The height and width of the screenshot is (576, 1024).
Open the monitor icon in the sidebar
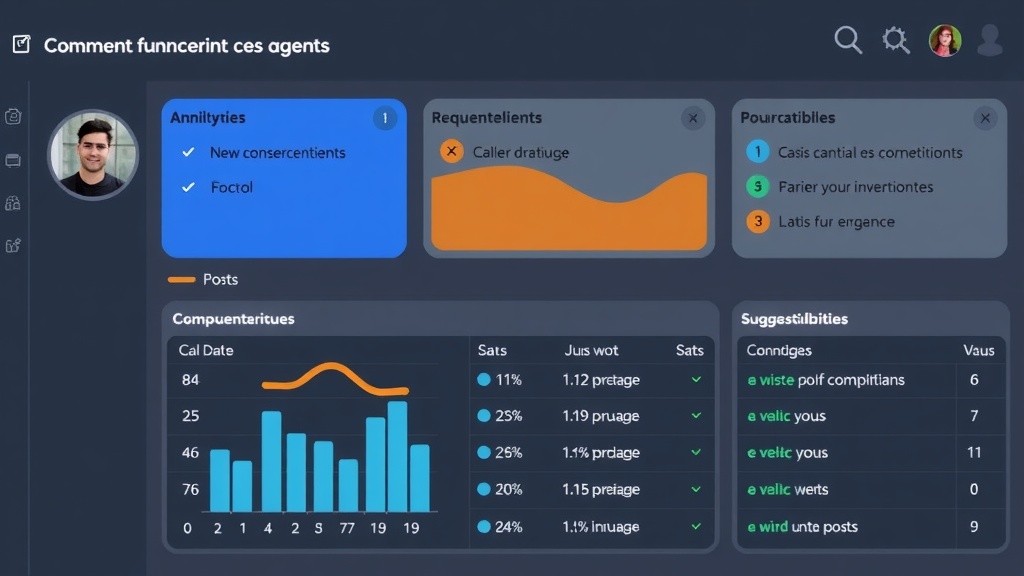[13, 158]
